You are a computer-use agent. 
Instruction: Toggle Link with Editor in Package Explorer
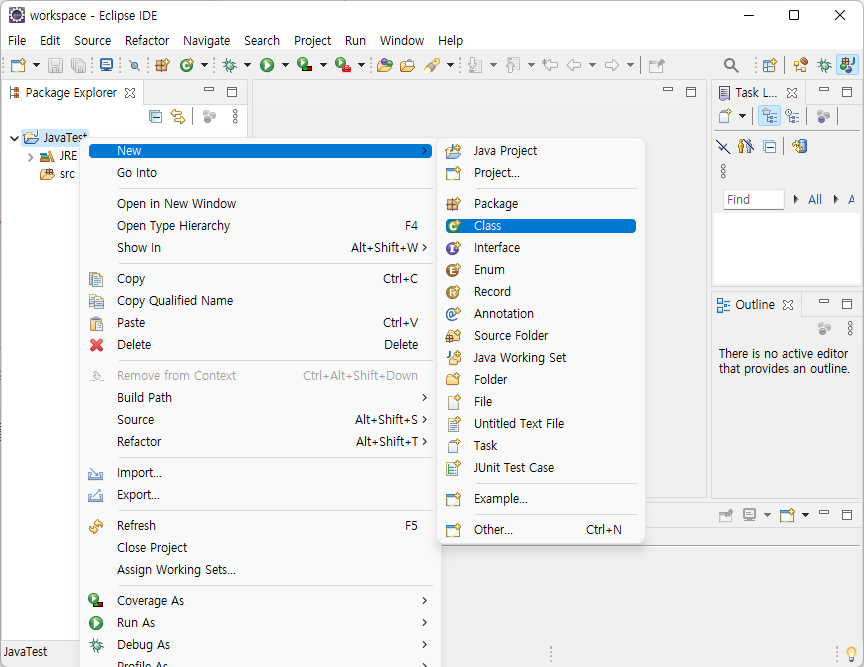177,116
